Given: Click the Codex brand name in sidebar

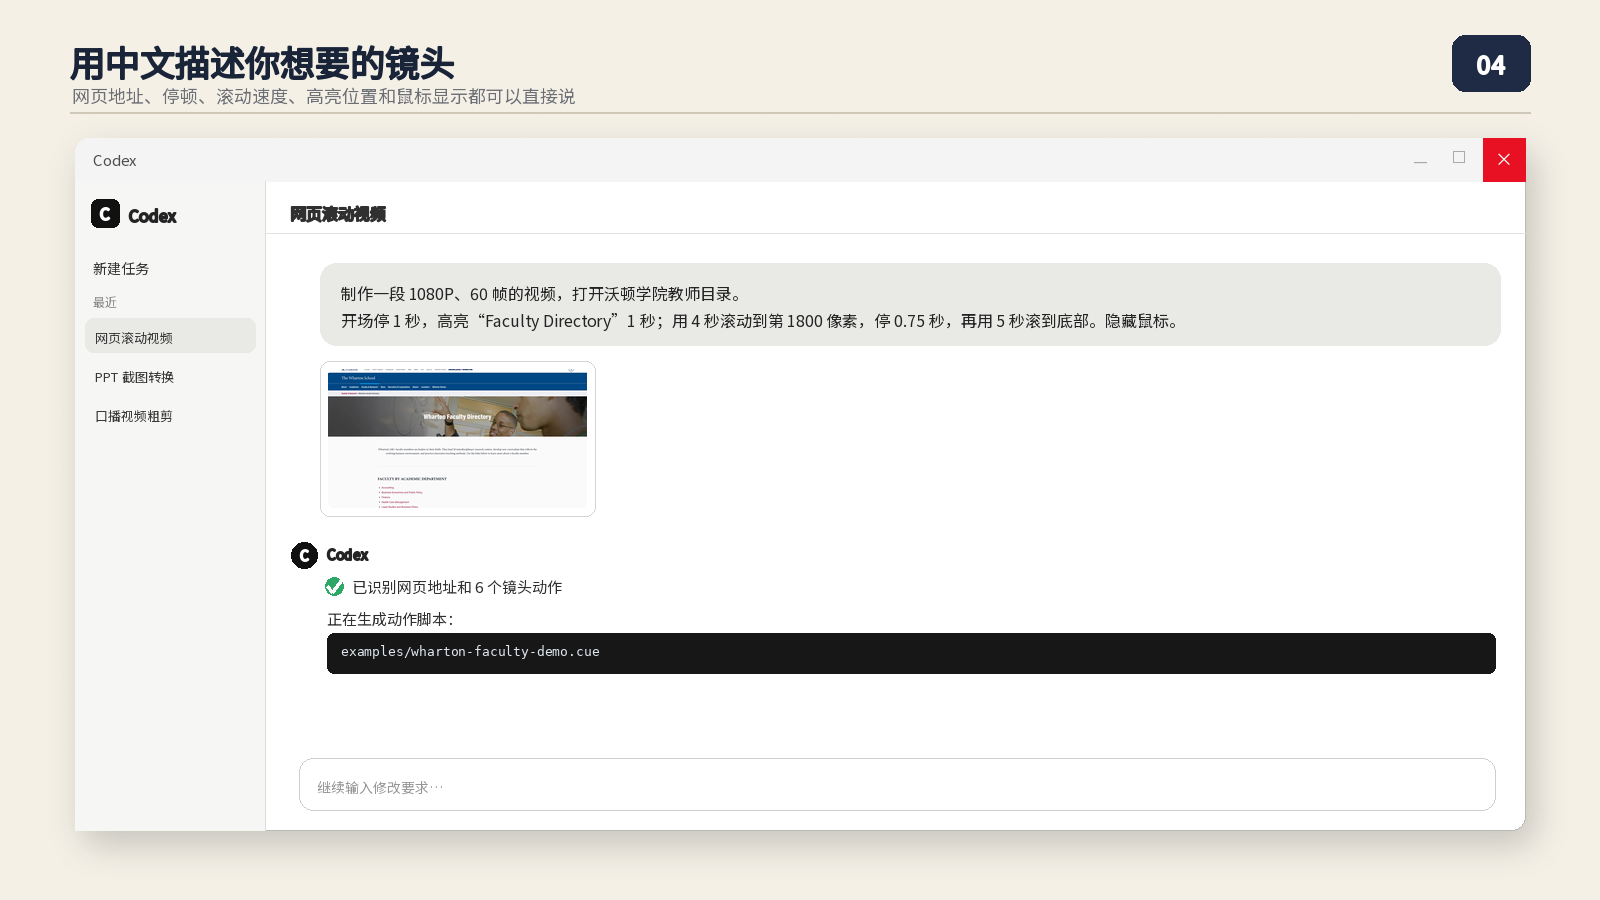Looking at the screenshot, I should [152, 216].
